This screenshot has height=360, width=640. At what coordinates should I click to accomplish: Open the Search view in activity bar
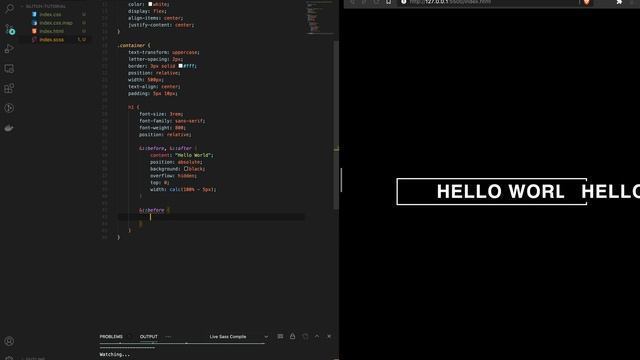coord(9,9)
